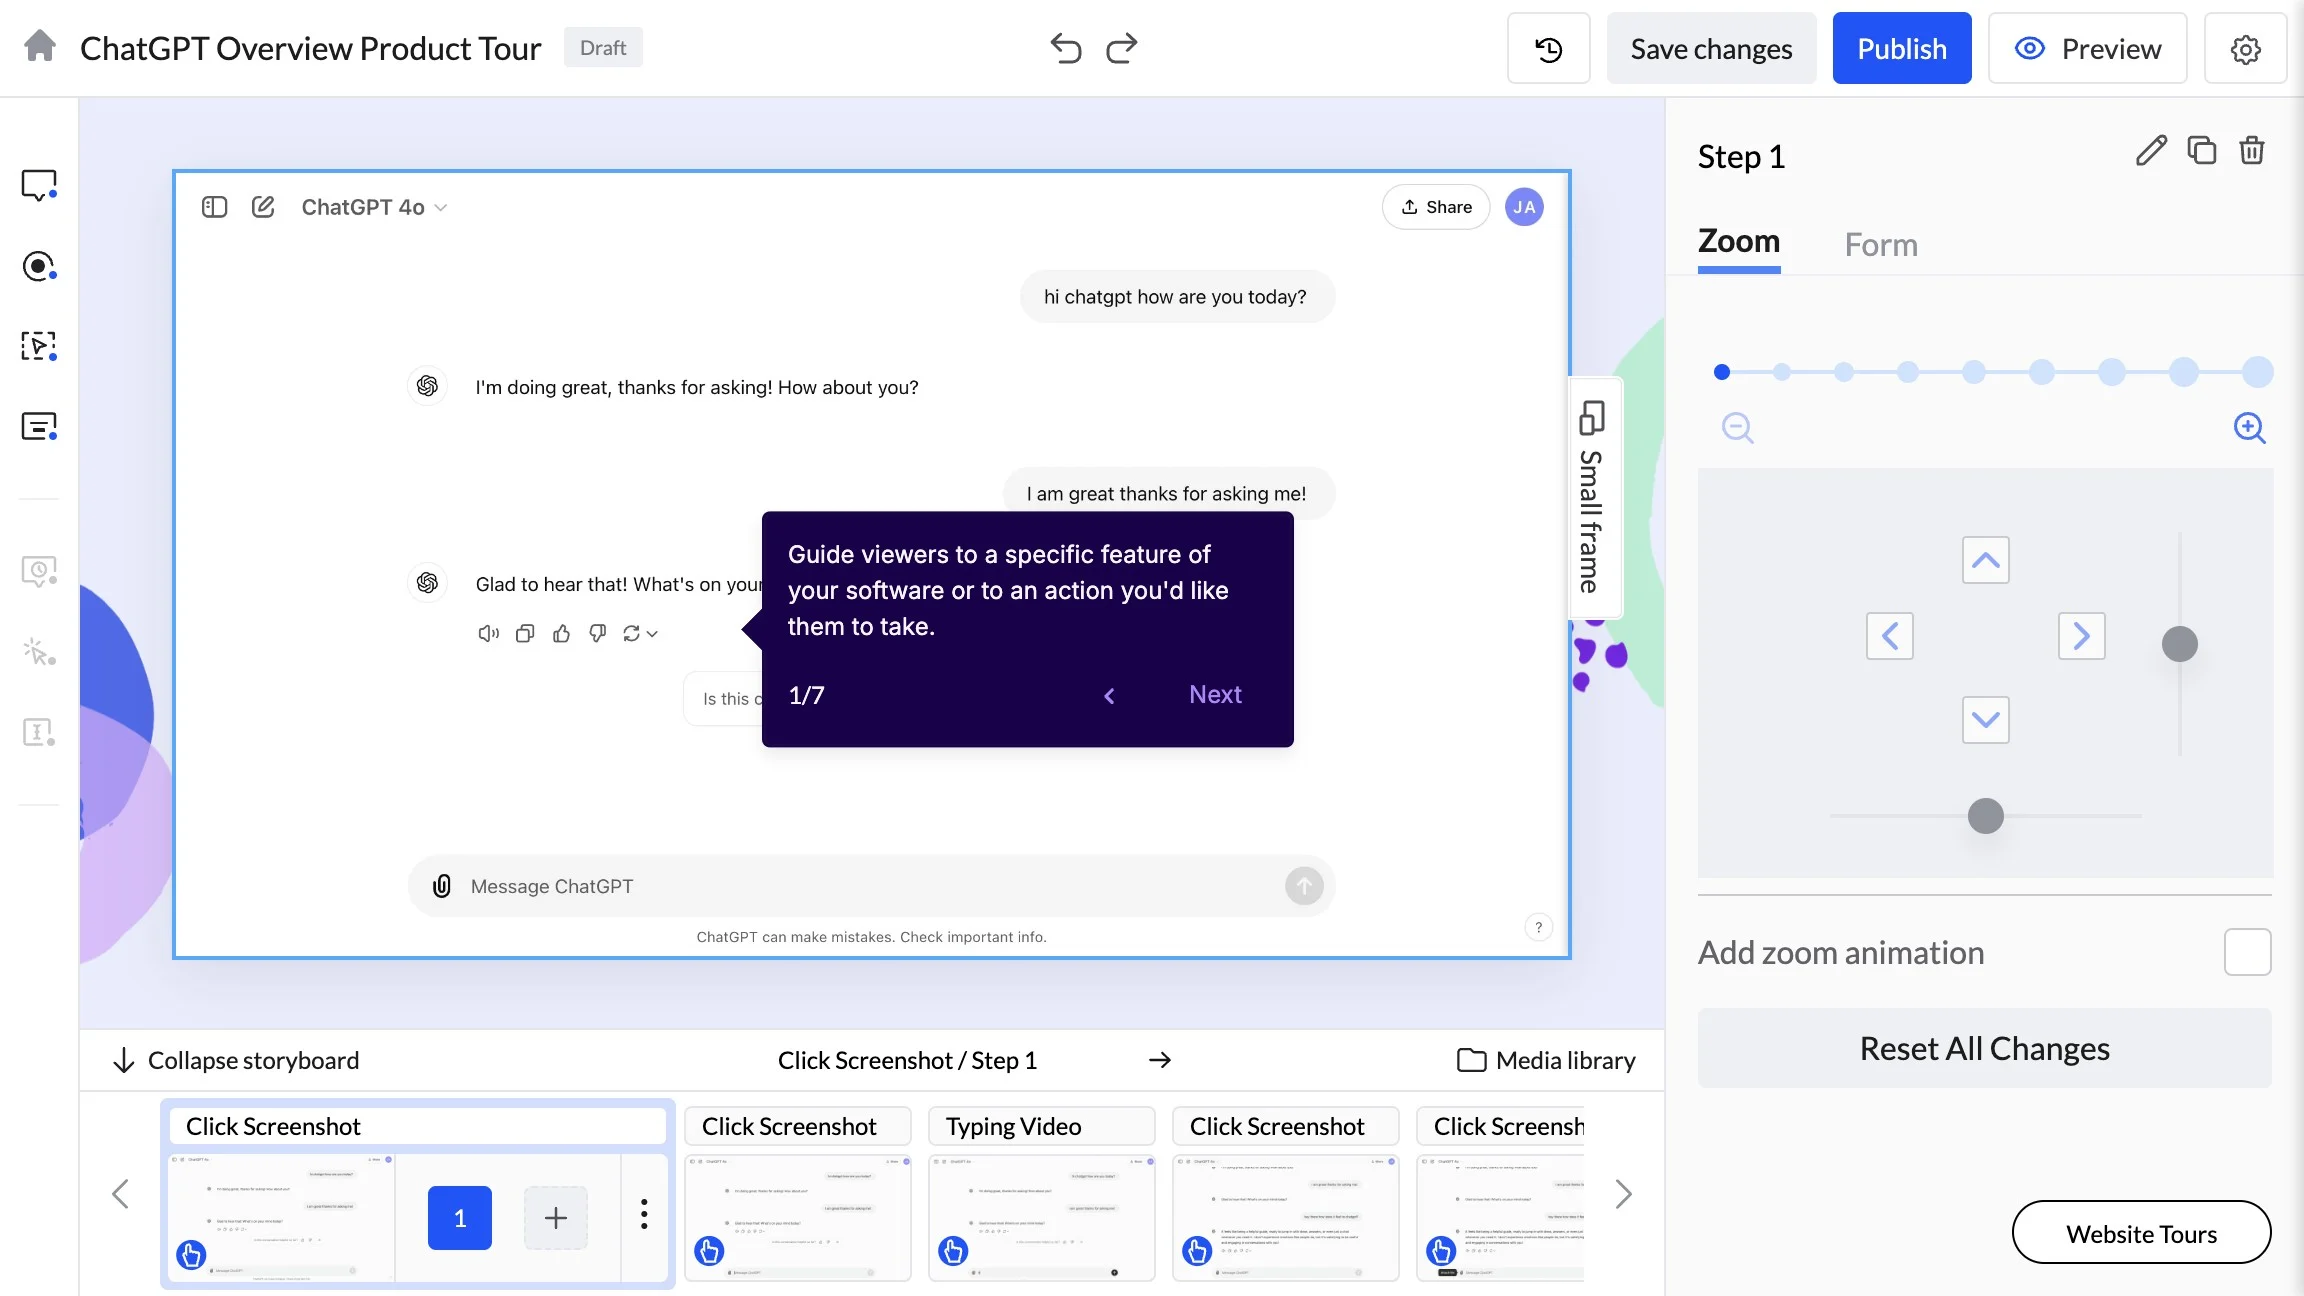Select the hotspot tool in the sidebar
2304x1296 pixels.
[x=39, y=266]
